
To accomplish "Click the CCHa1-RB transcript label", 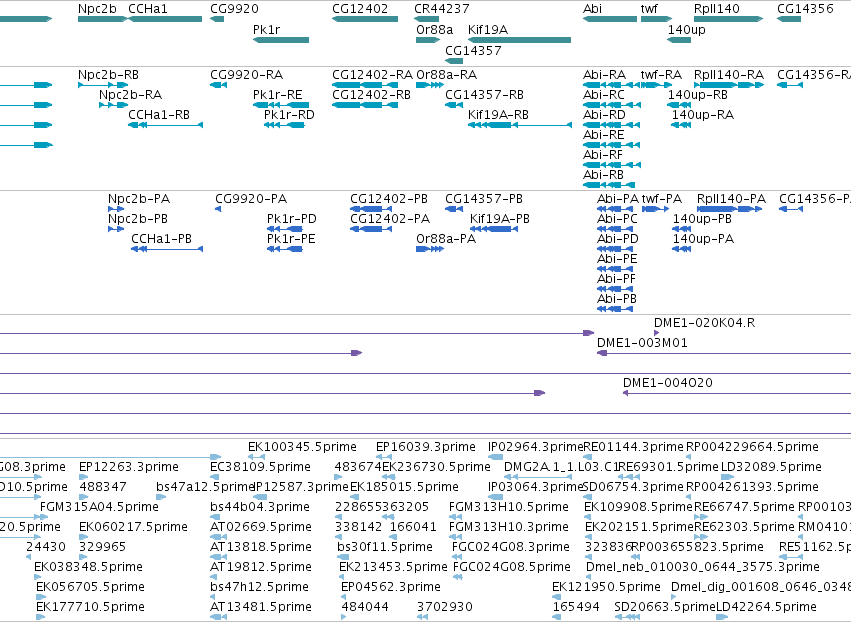I will (x=159, y=115).
